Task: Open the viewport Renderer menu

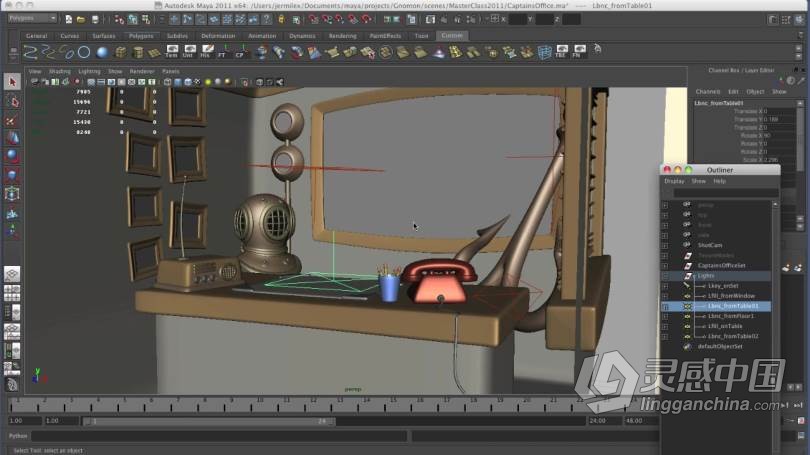Action: pyautogui.click(x=142, y=71)
